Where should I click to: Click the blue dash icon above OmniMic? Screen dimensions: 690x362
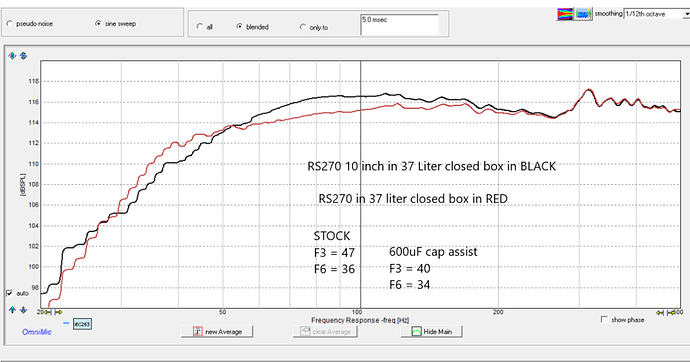[66, 323]
